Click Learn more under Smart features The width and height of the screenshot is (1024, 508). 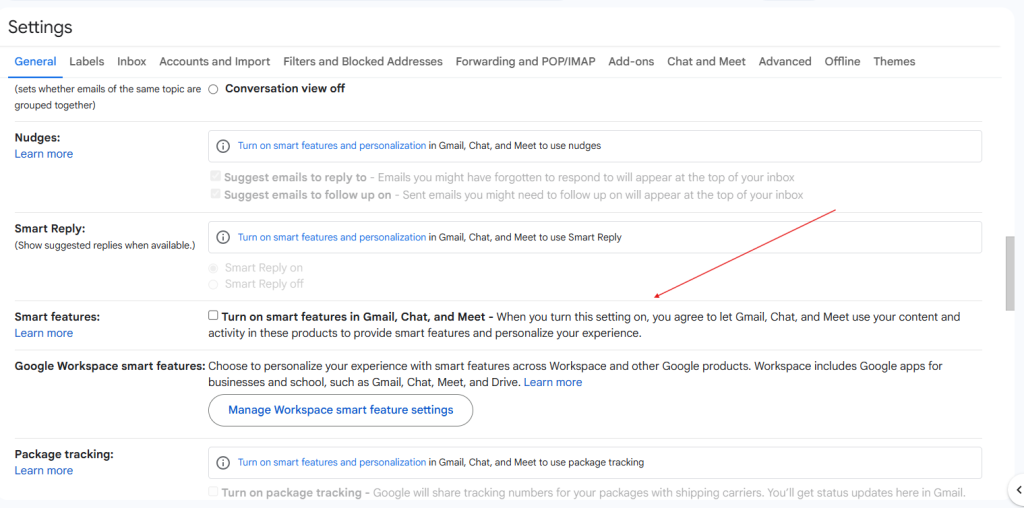pyautogui.click(x=43, y=333)
